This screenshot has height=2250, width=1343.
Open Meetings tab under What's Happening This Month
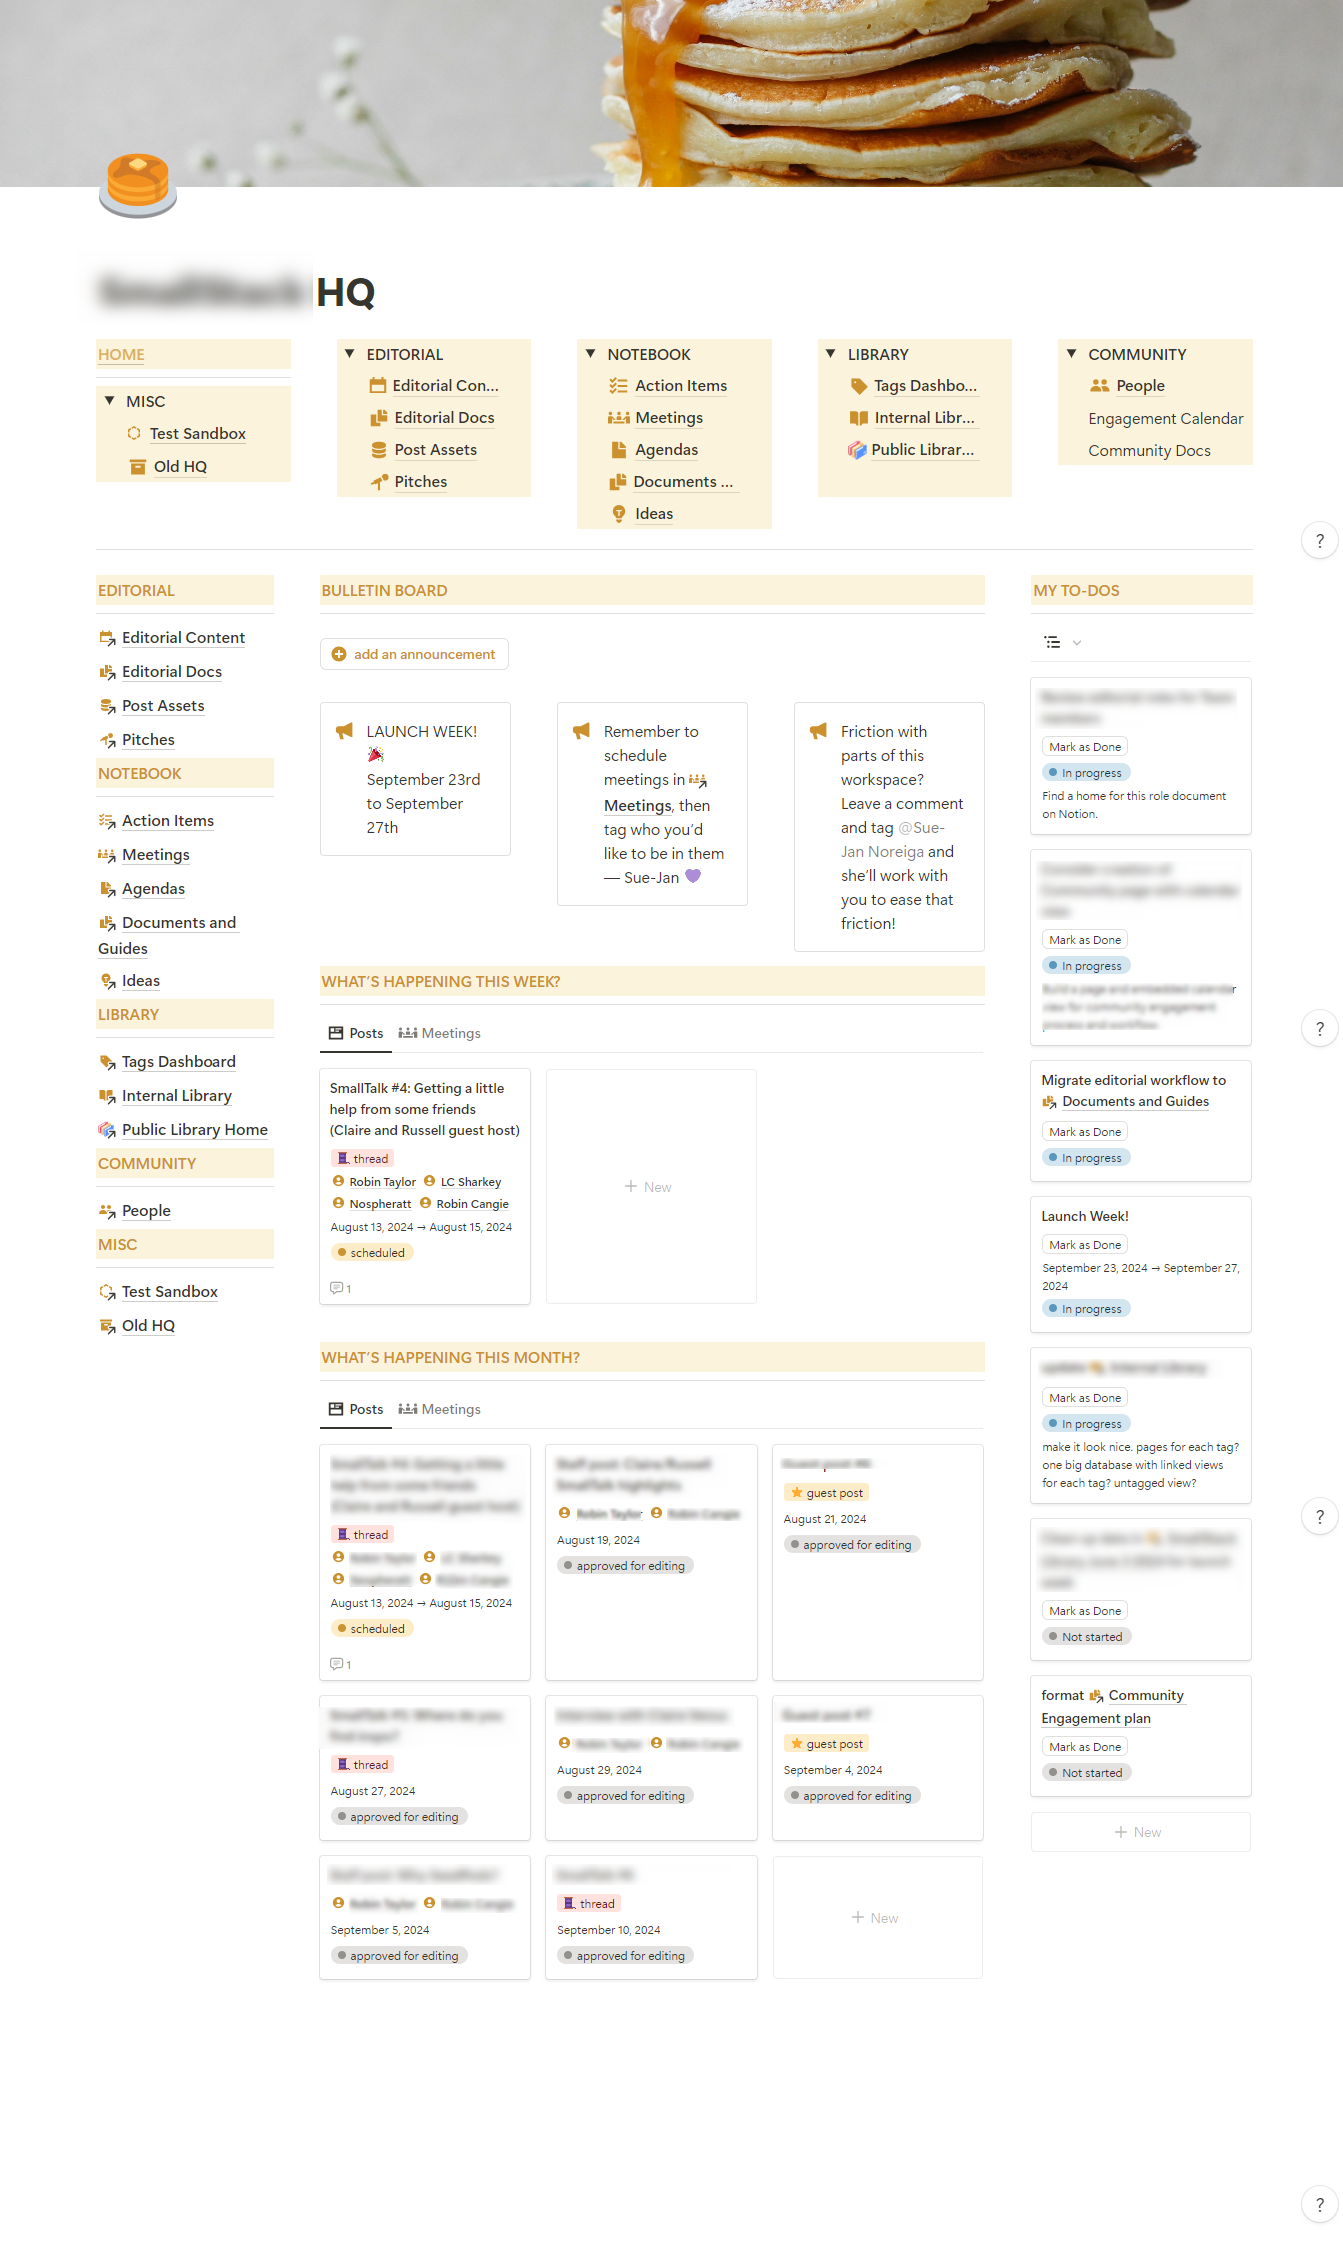(x=440, y=1410)
